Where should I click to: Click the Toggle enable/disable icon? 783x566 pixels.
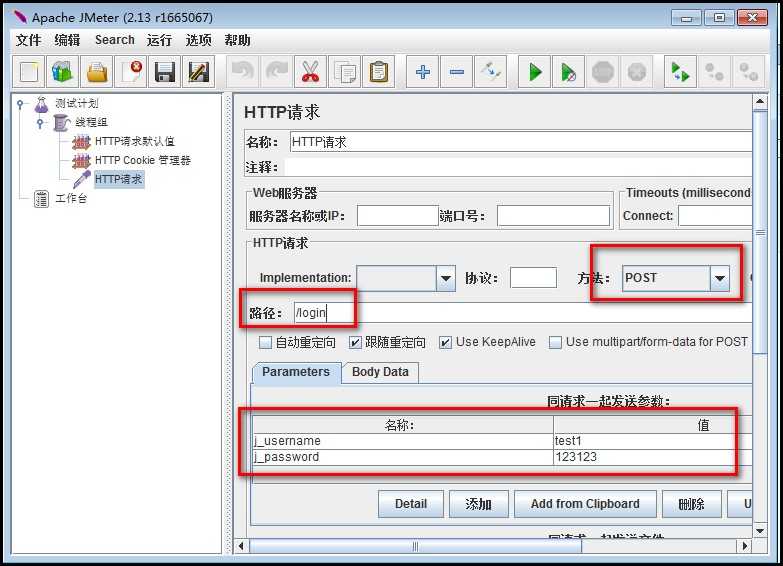pos(490,72)
